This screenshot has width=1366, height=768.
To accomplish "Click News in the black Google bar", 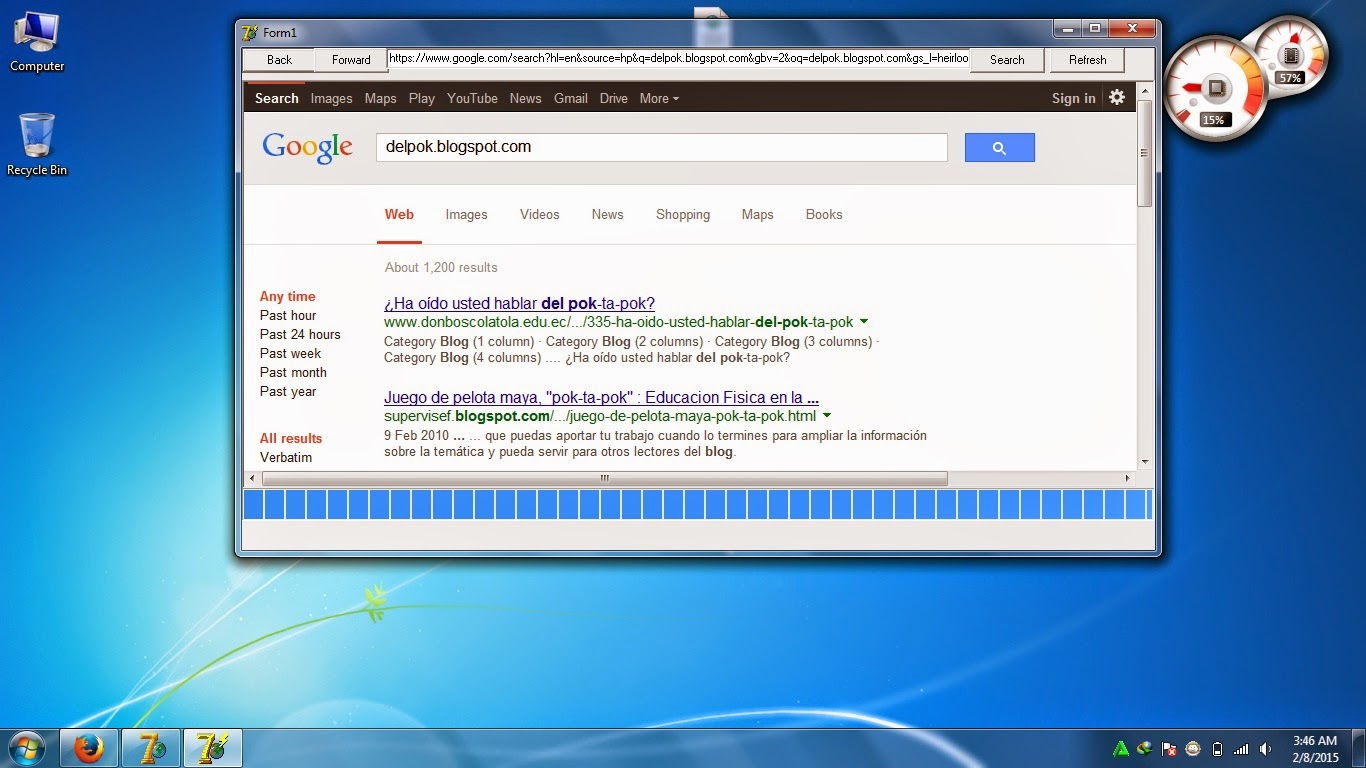I will (525, 98).
